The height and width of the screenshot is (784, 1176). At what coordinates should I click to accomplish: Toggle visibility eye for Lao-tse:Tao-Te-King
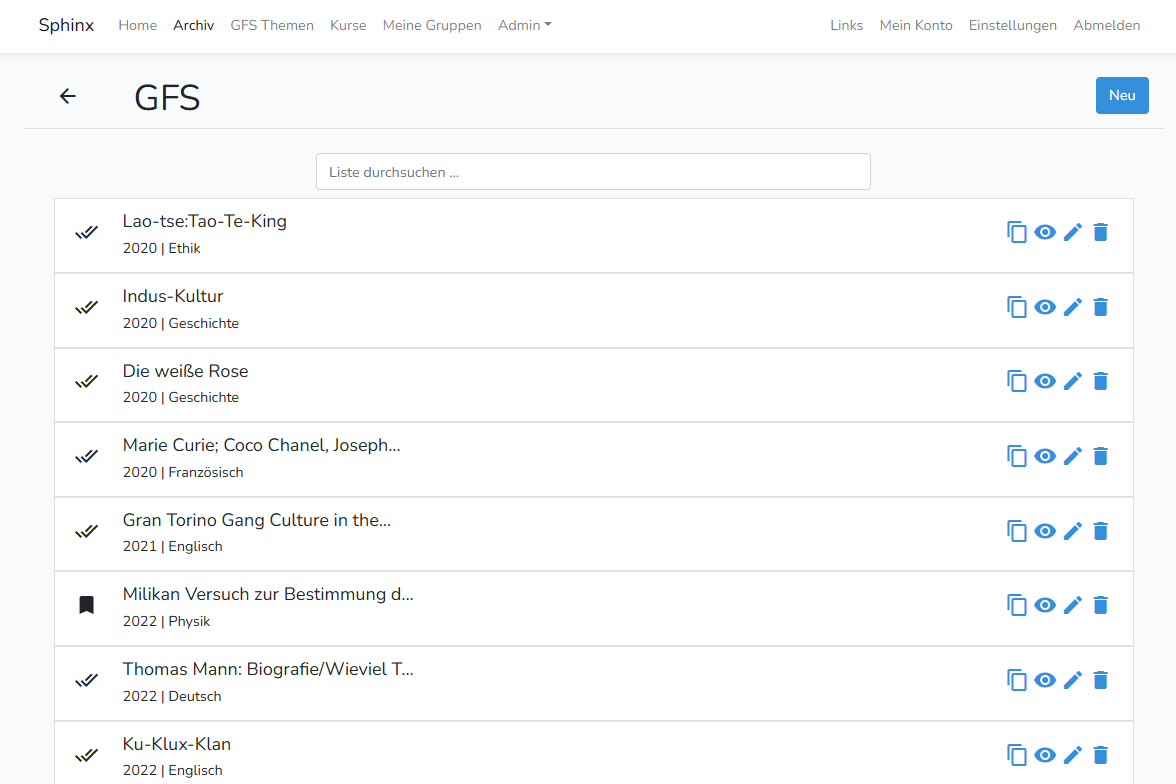[x=1045, y=232]
